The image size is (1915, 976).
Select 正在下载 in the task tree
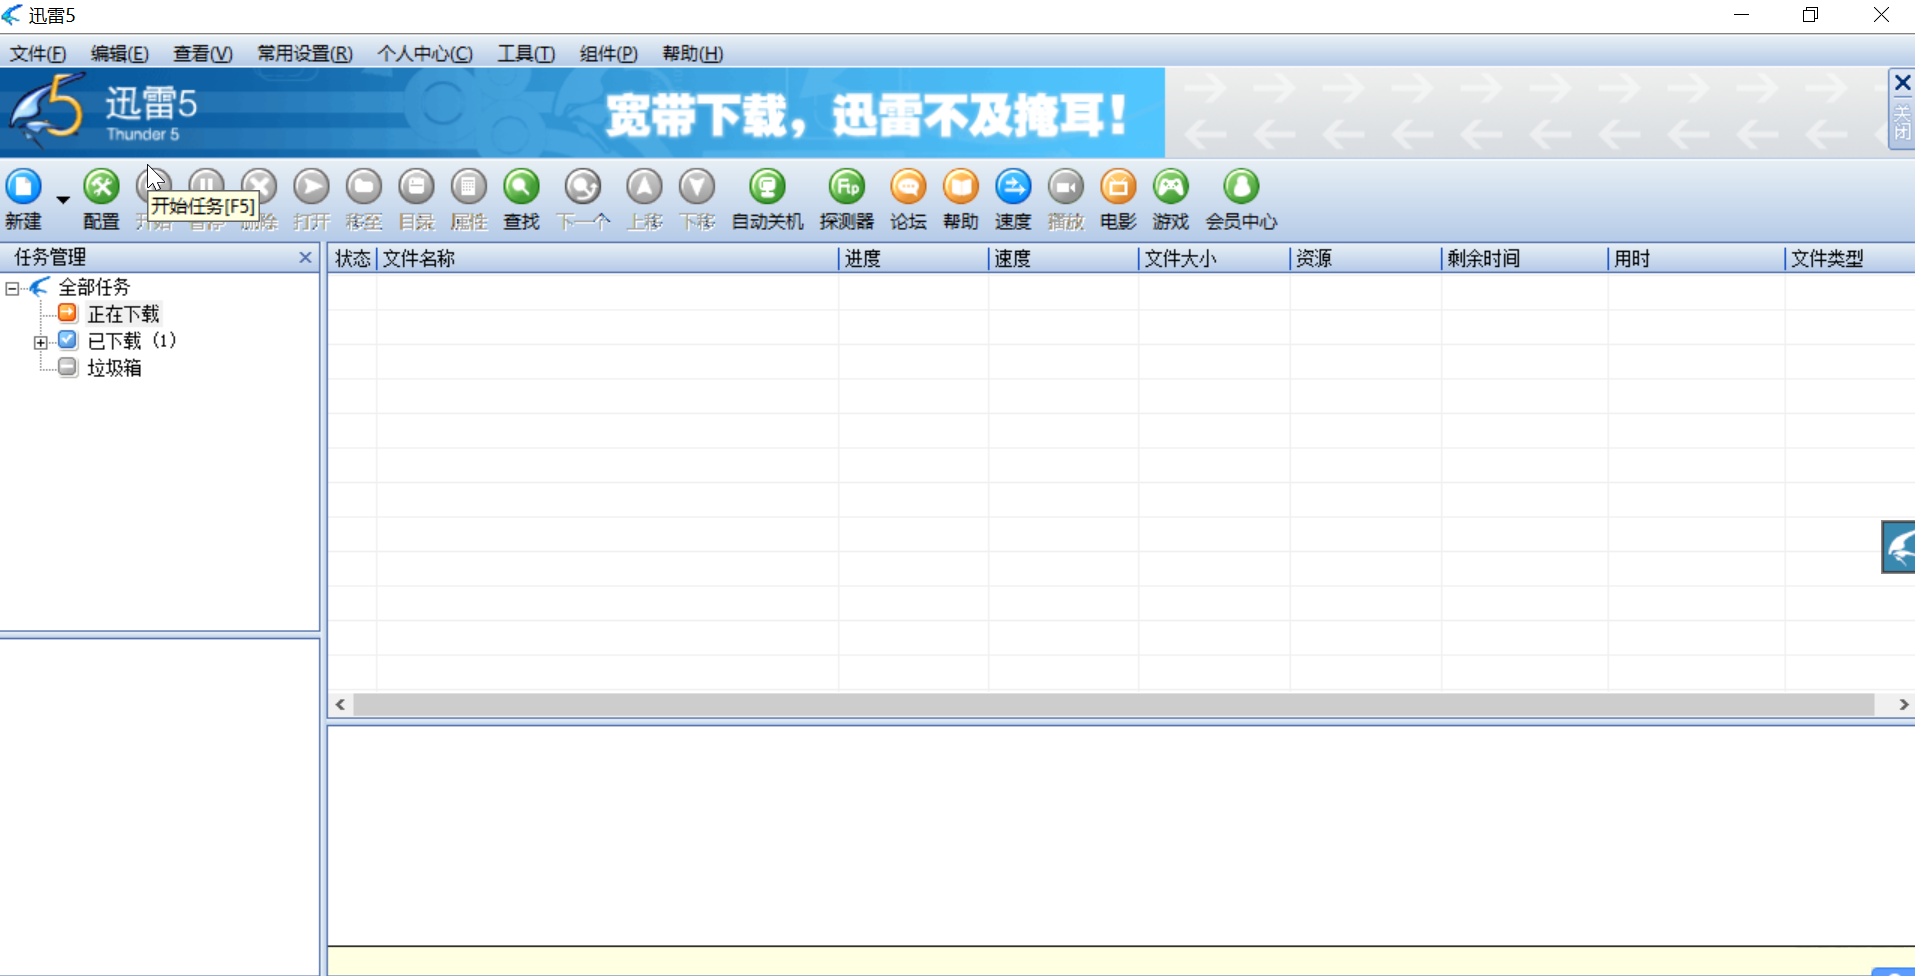[x=123, y=314]
